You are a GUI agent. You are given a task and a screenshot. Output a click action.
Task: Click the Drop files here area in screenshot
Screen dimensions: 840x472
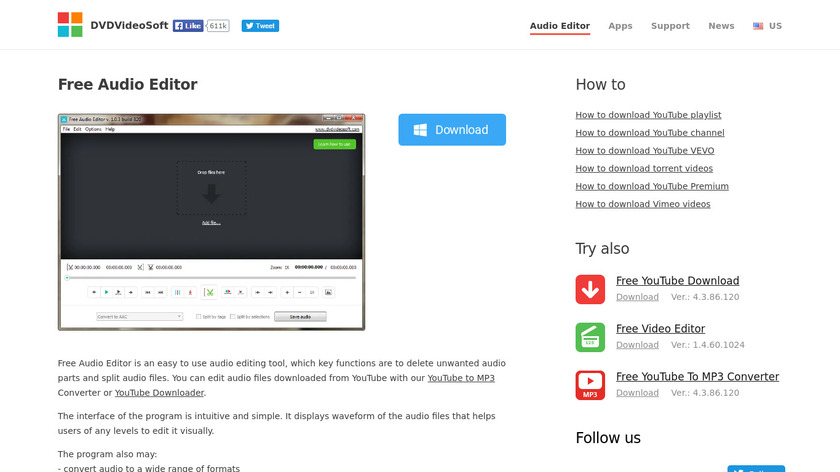click(212, 188)
